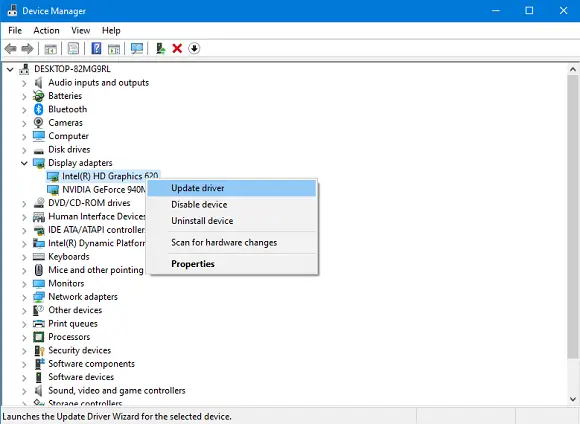The width and height of the screenshot is (580, 424).
Task: Click the Security devices icon
Action: pos(39,350)
